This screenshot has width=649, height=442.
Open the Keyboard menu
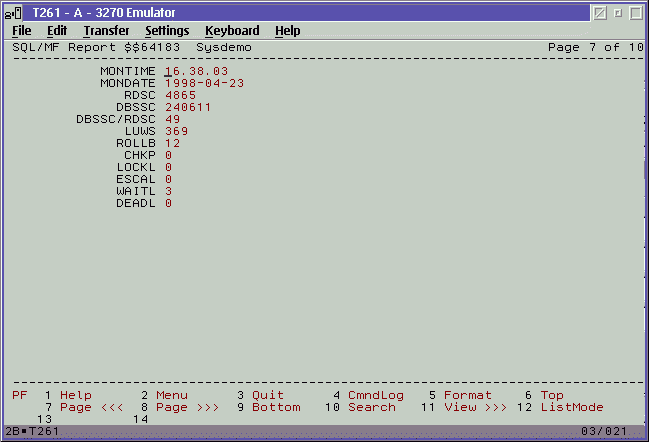(x=232, y=31)
